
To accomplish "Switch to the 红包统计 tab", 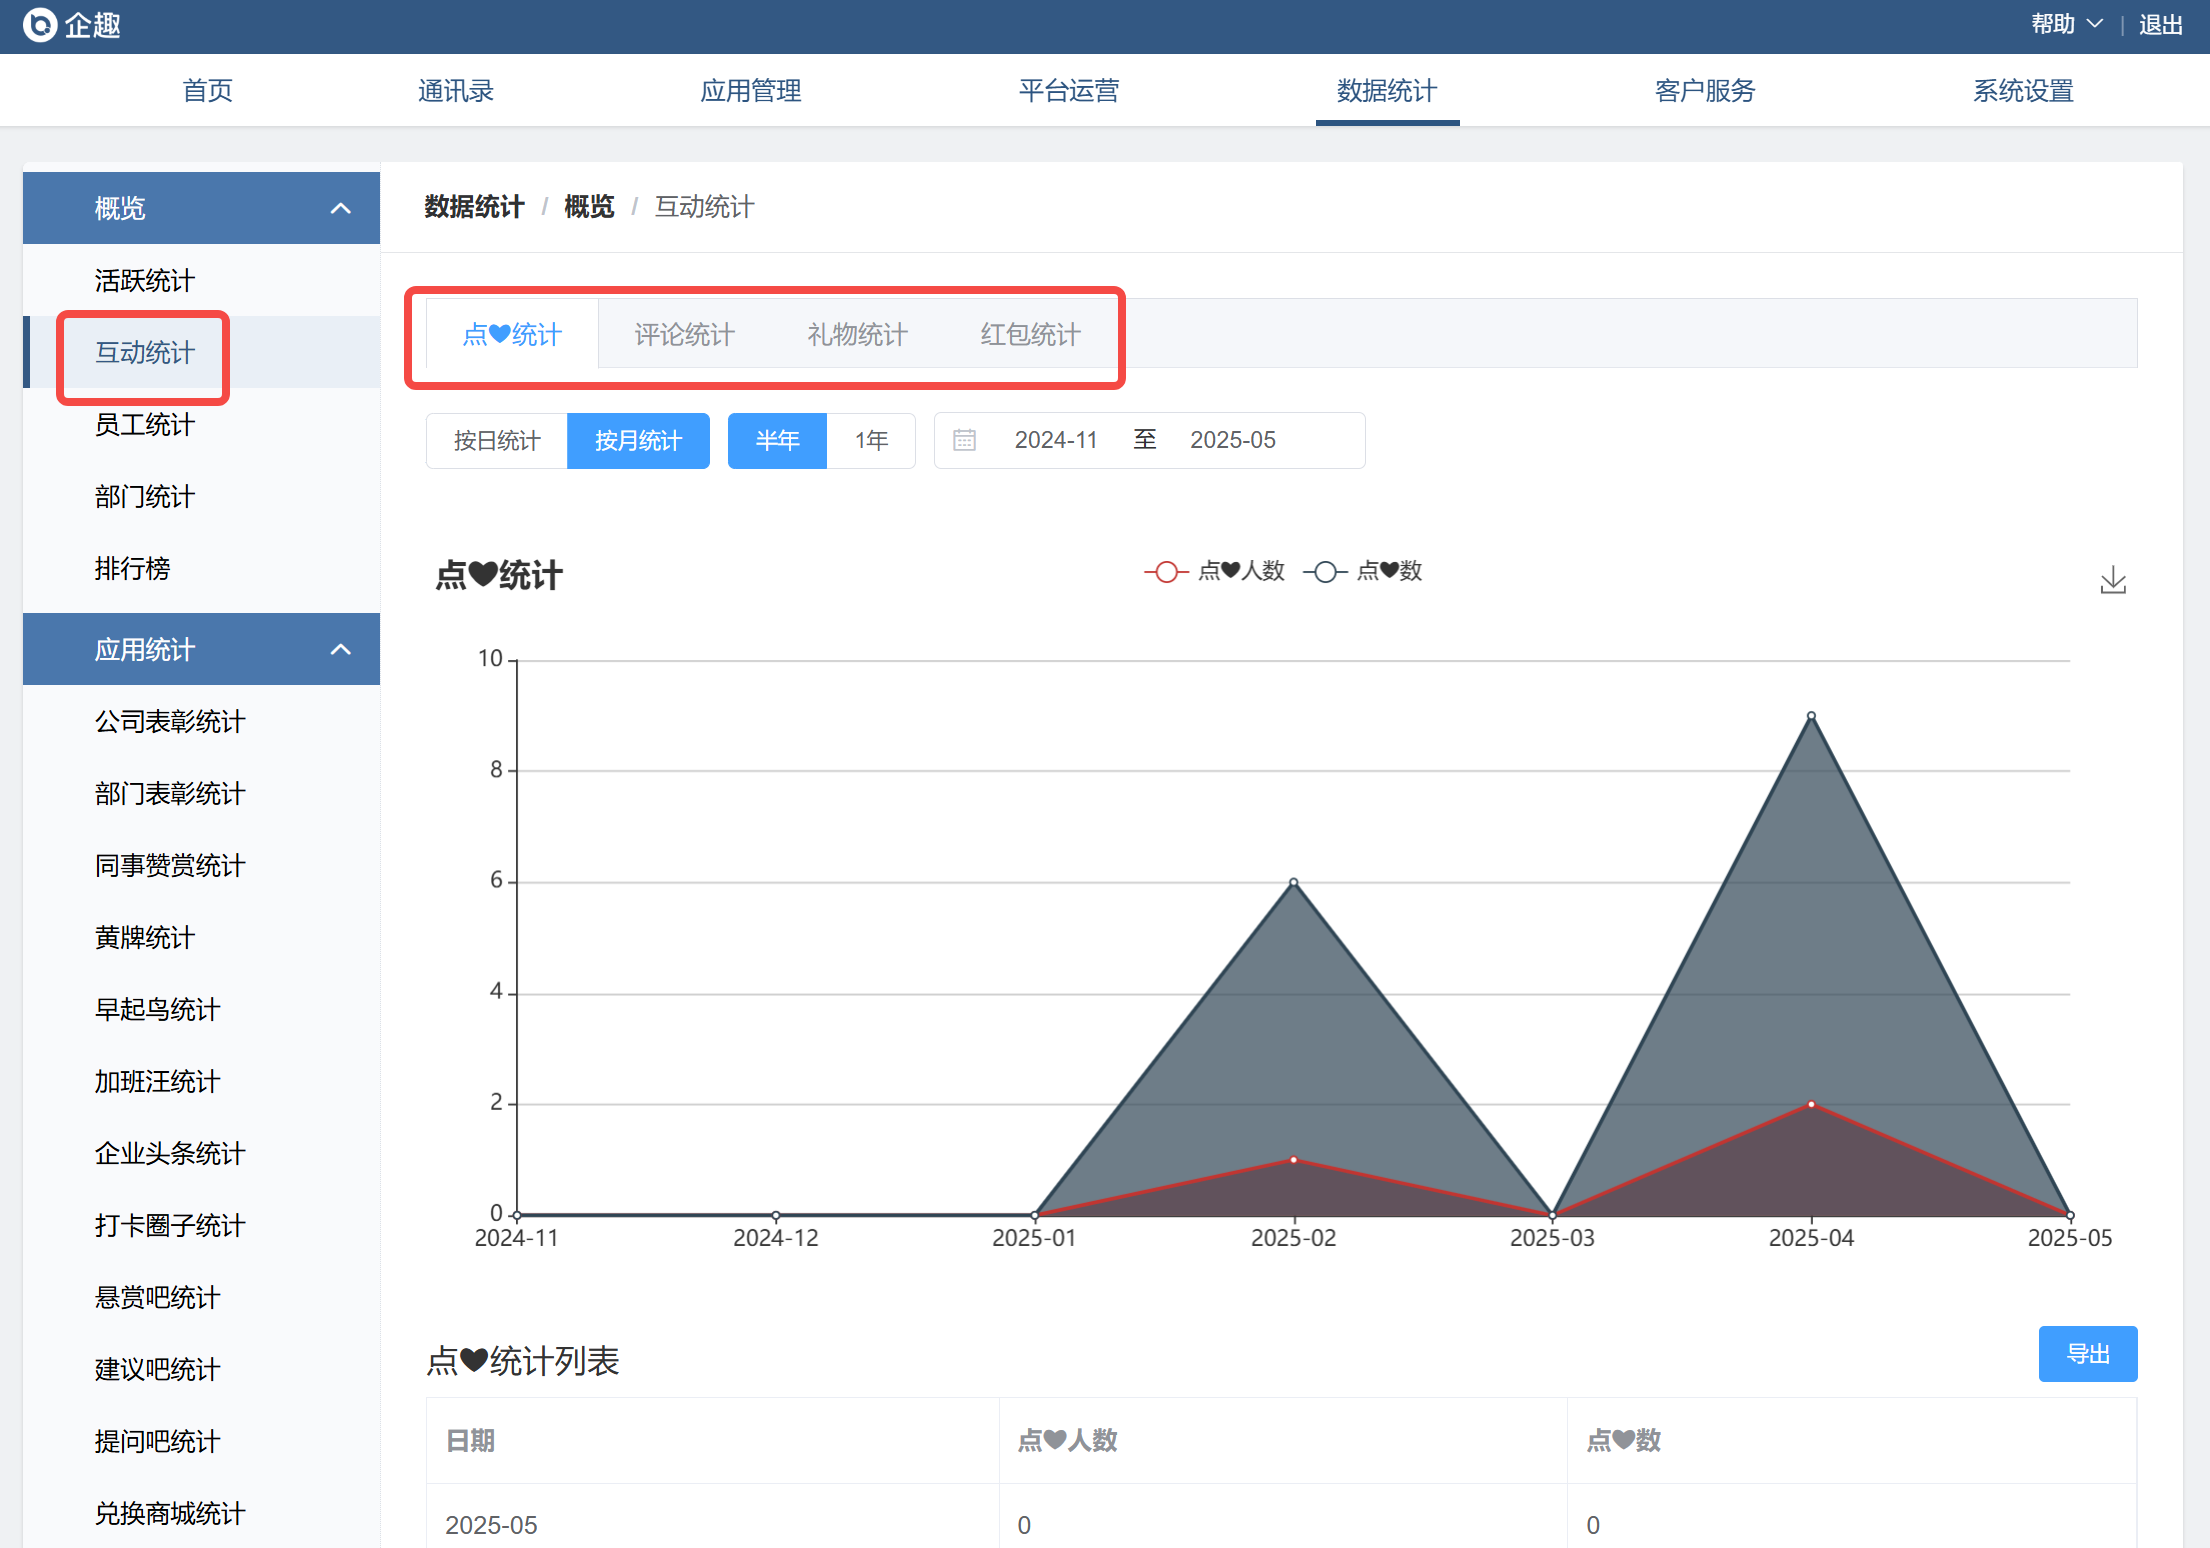I will tap(1030, 334).
